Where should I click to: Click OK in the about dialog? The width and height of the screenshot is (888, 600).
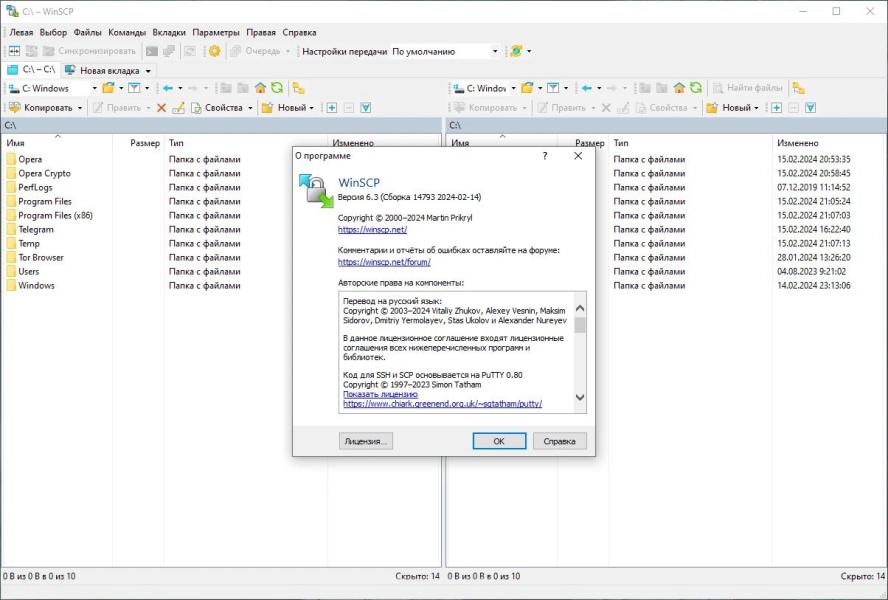click(499, 441)
